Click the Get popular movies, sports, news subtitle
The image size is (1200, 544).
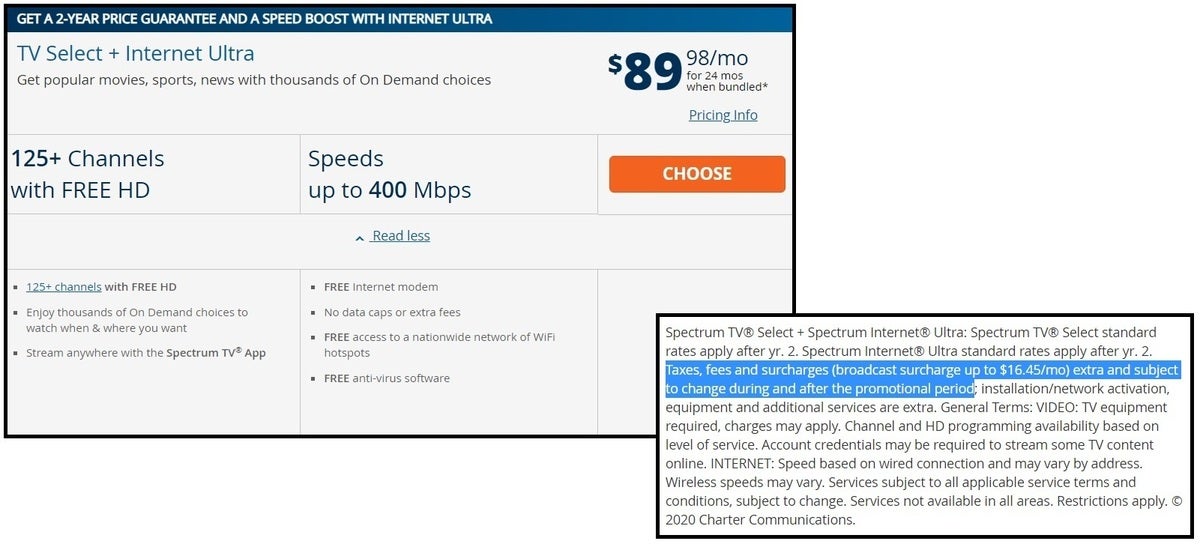click(x=254, y=80)
